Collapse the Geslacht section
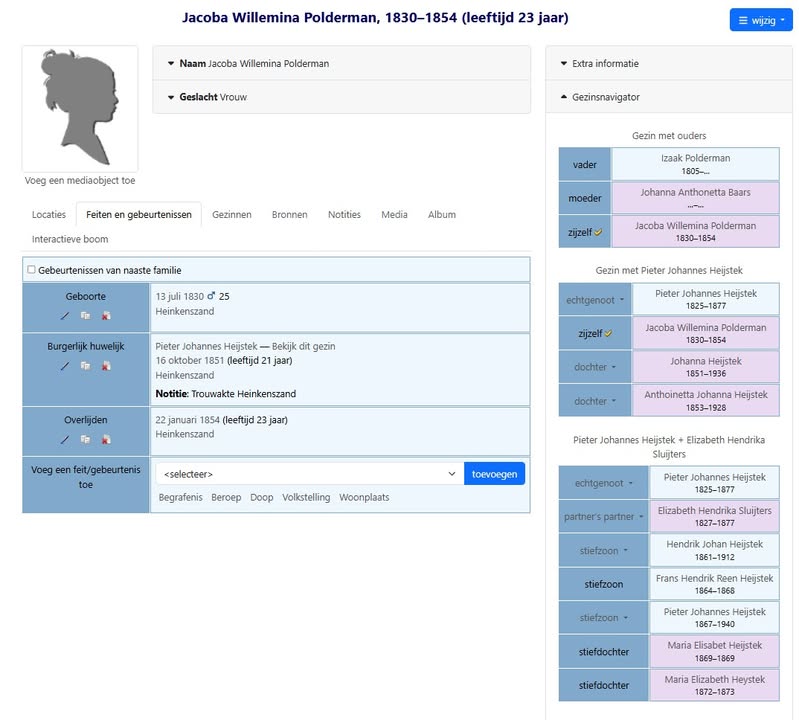 pos(171,97)
